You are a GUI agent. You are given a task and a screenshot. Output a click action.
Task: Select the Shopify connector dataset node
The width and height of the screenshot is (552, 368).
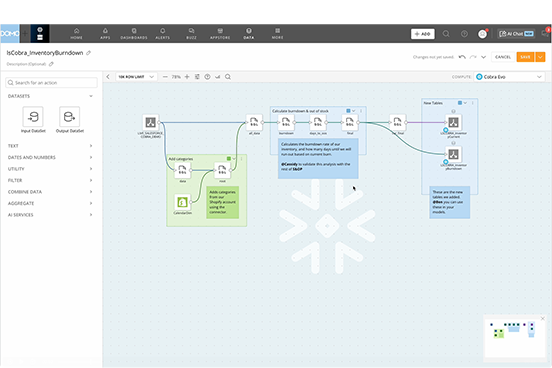coord(182,202)
